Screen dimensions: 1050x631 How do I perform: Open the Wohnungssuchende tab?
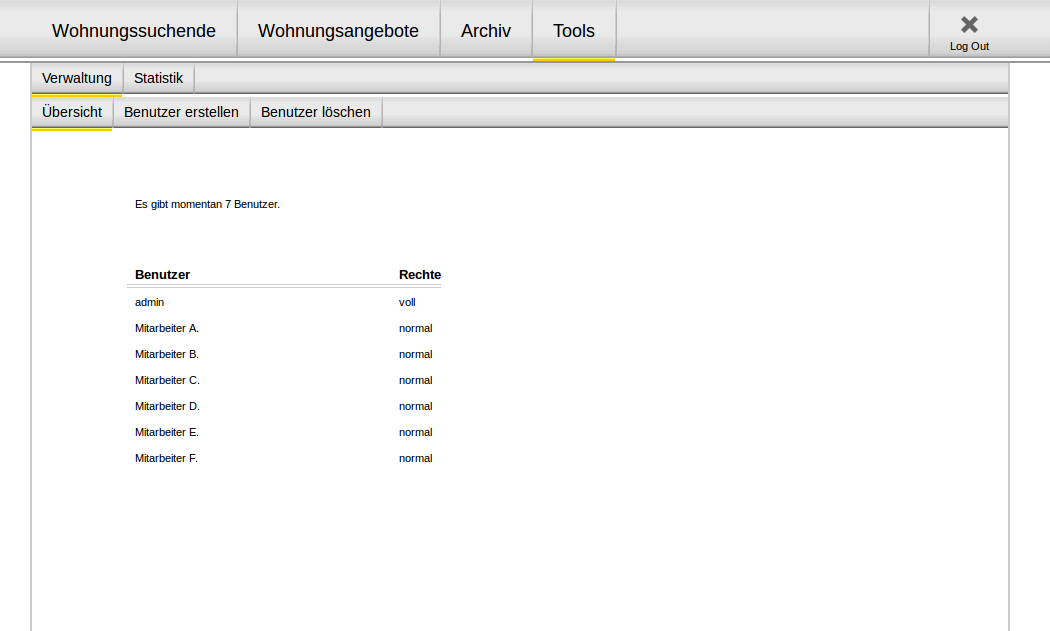tap(134, 31)
